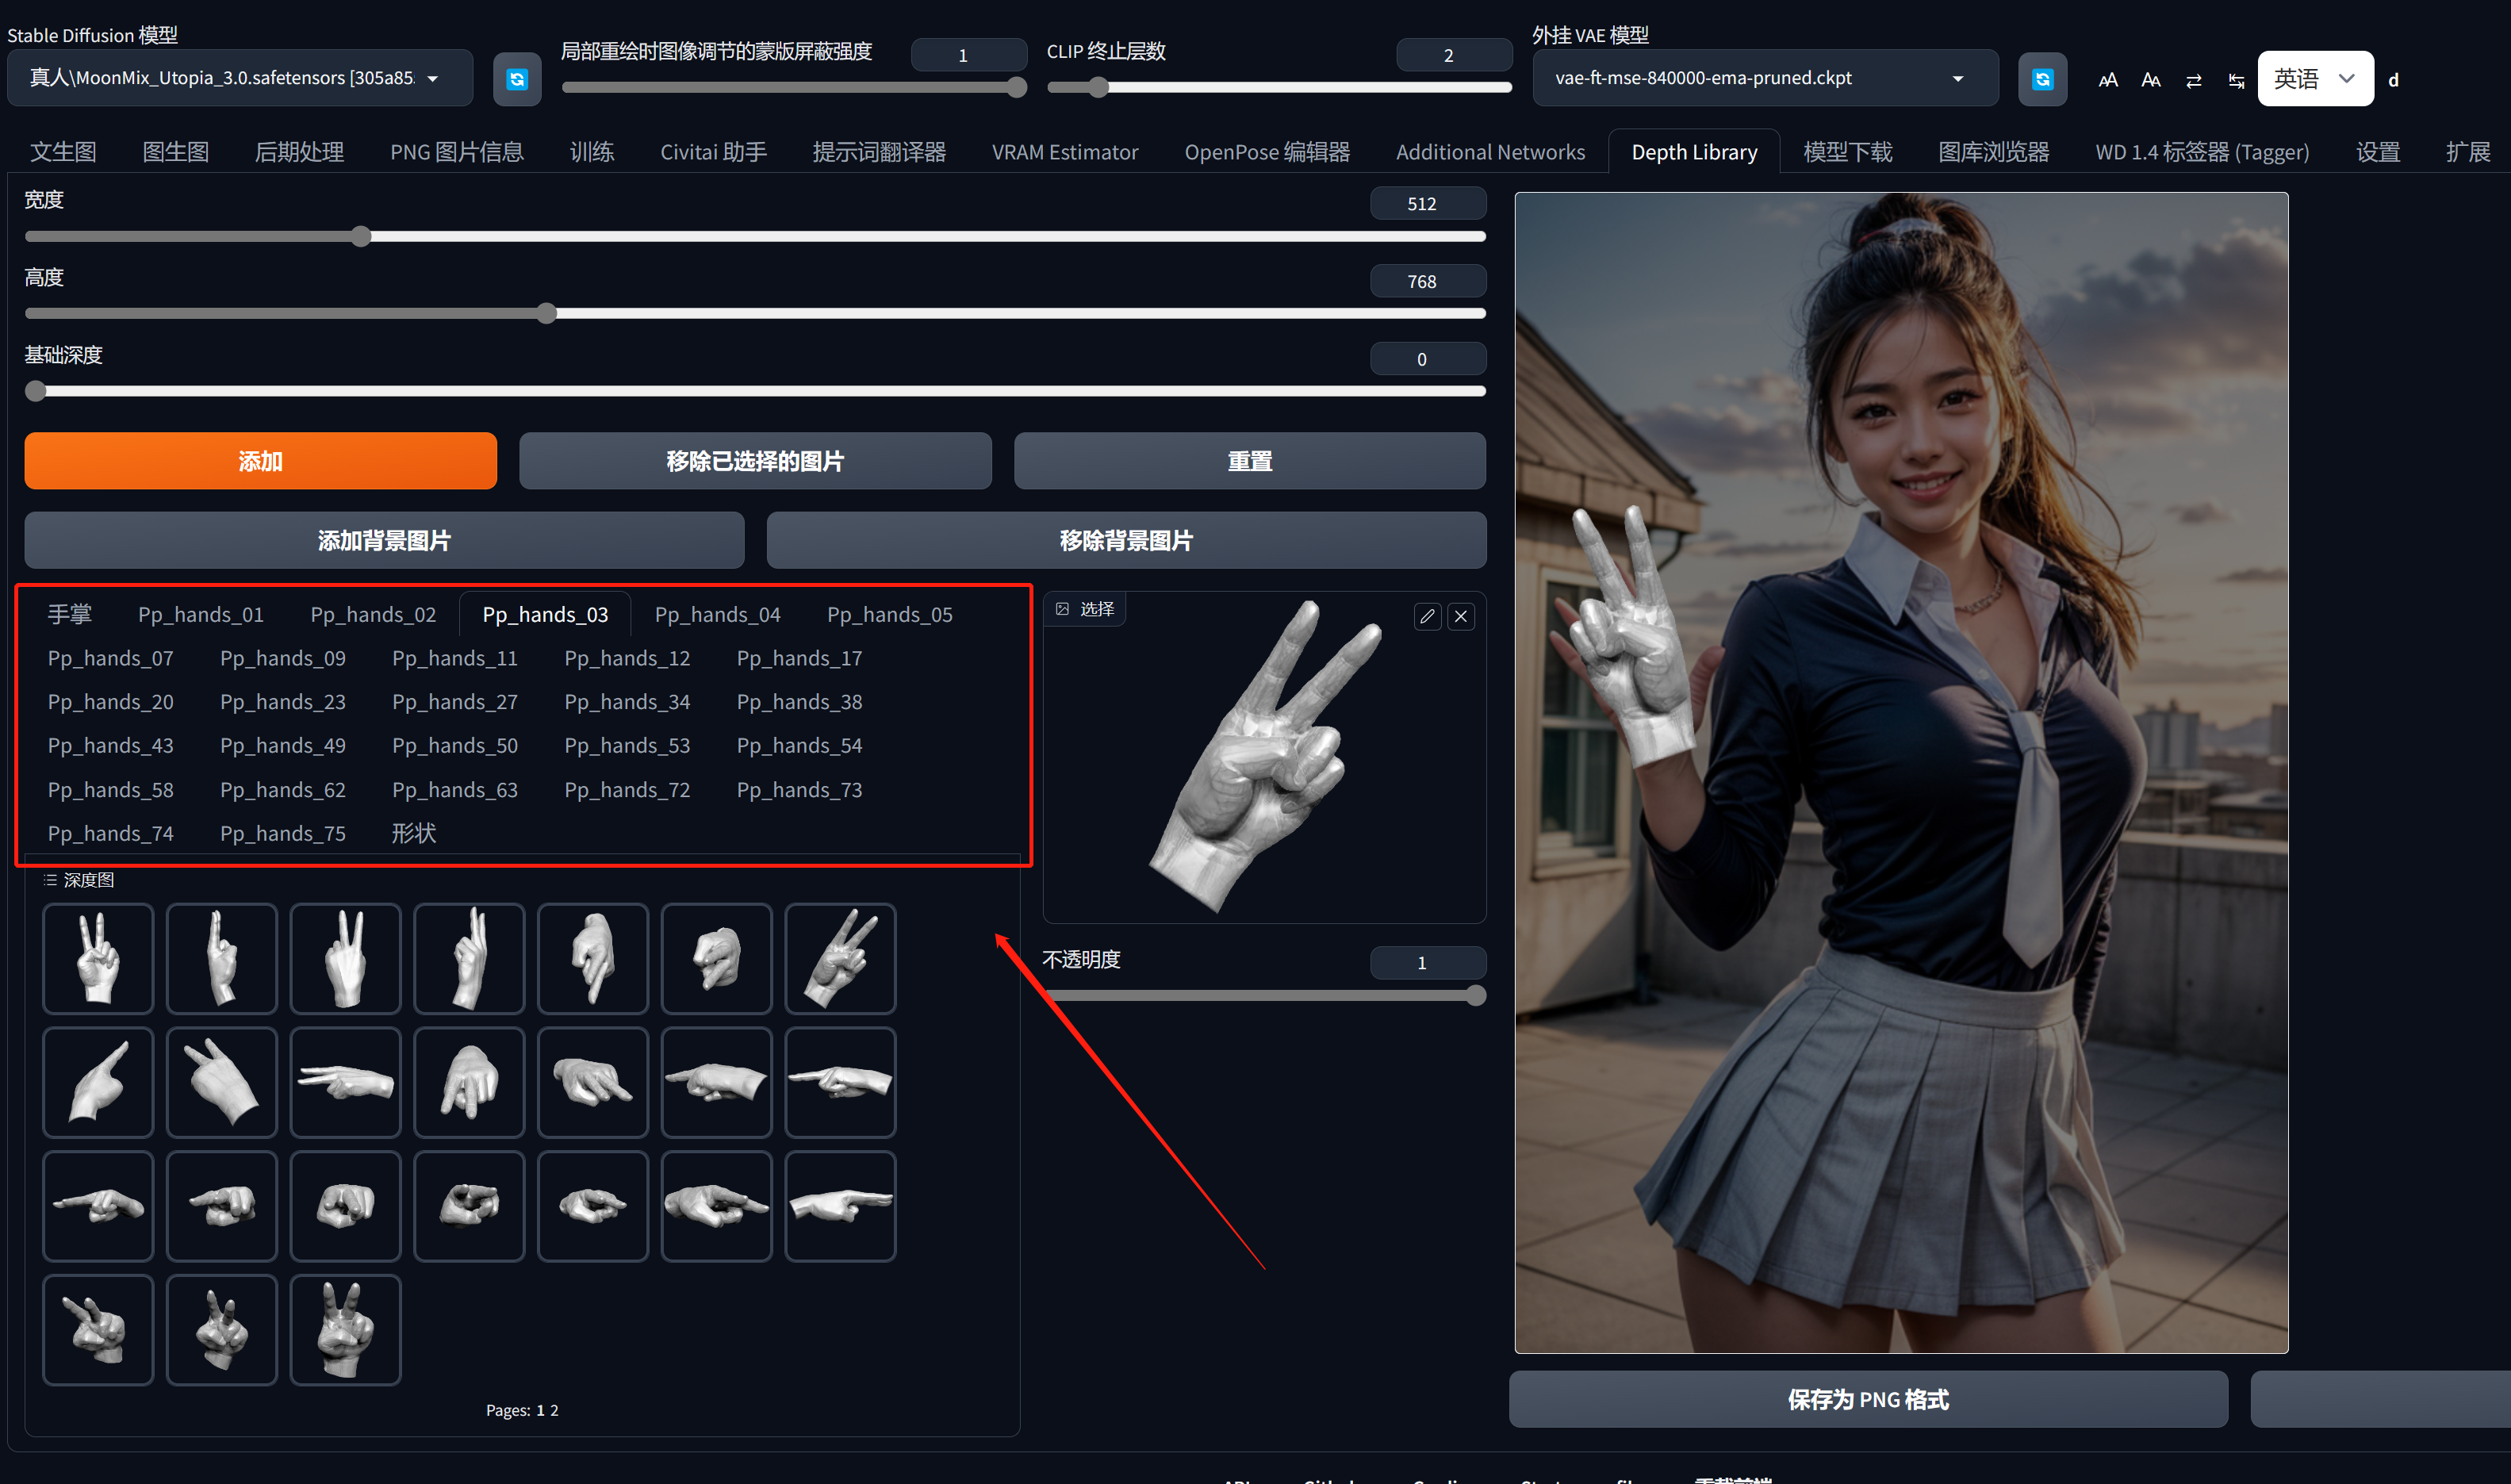Go to page 2 of hand thumbnails
The width and height of the screenshot is (2511, 1484).
pyautogui.click(x=554, y=1410)
